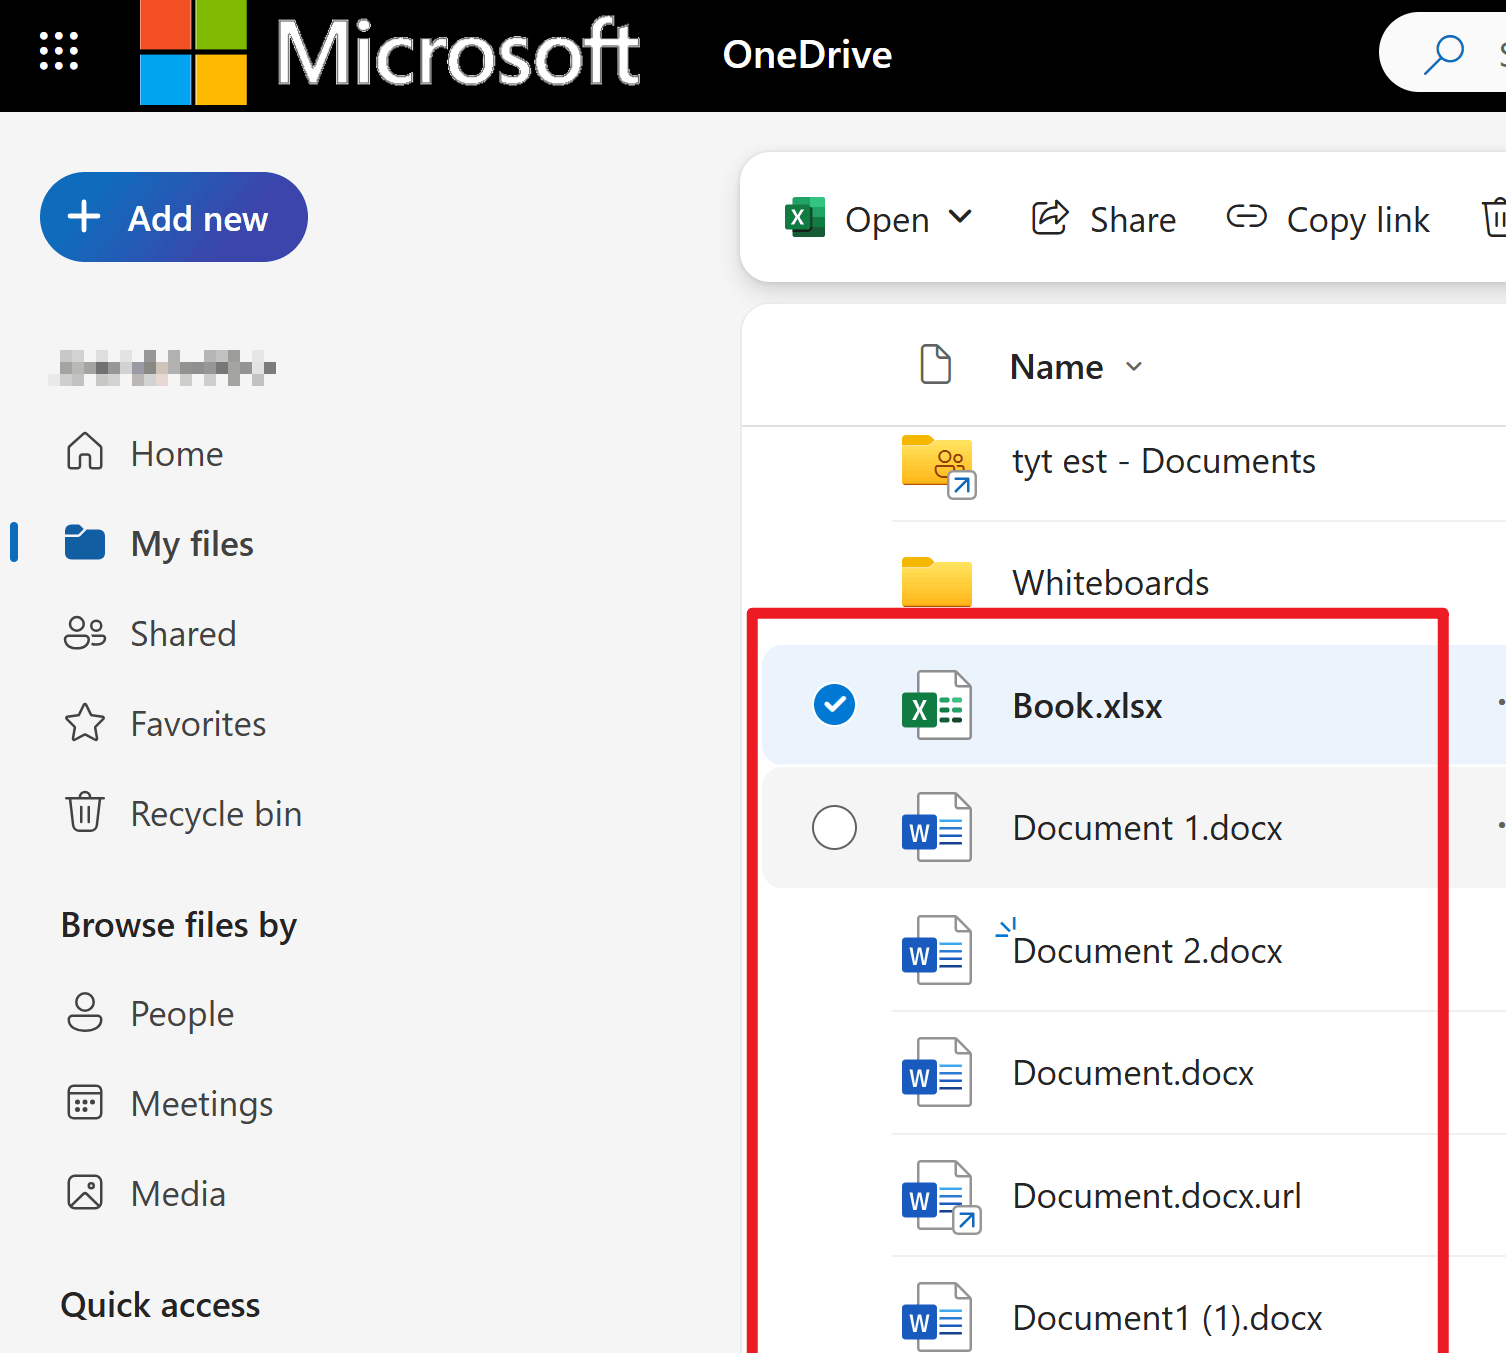Open Document 2.docx file
The width and height of the screenshot is (1506, 1353).
1147,950
